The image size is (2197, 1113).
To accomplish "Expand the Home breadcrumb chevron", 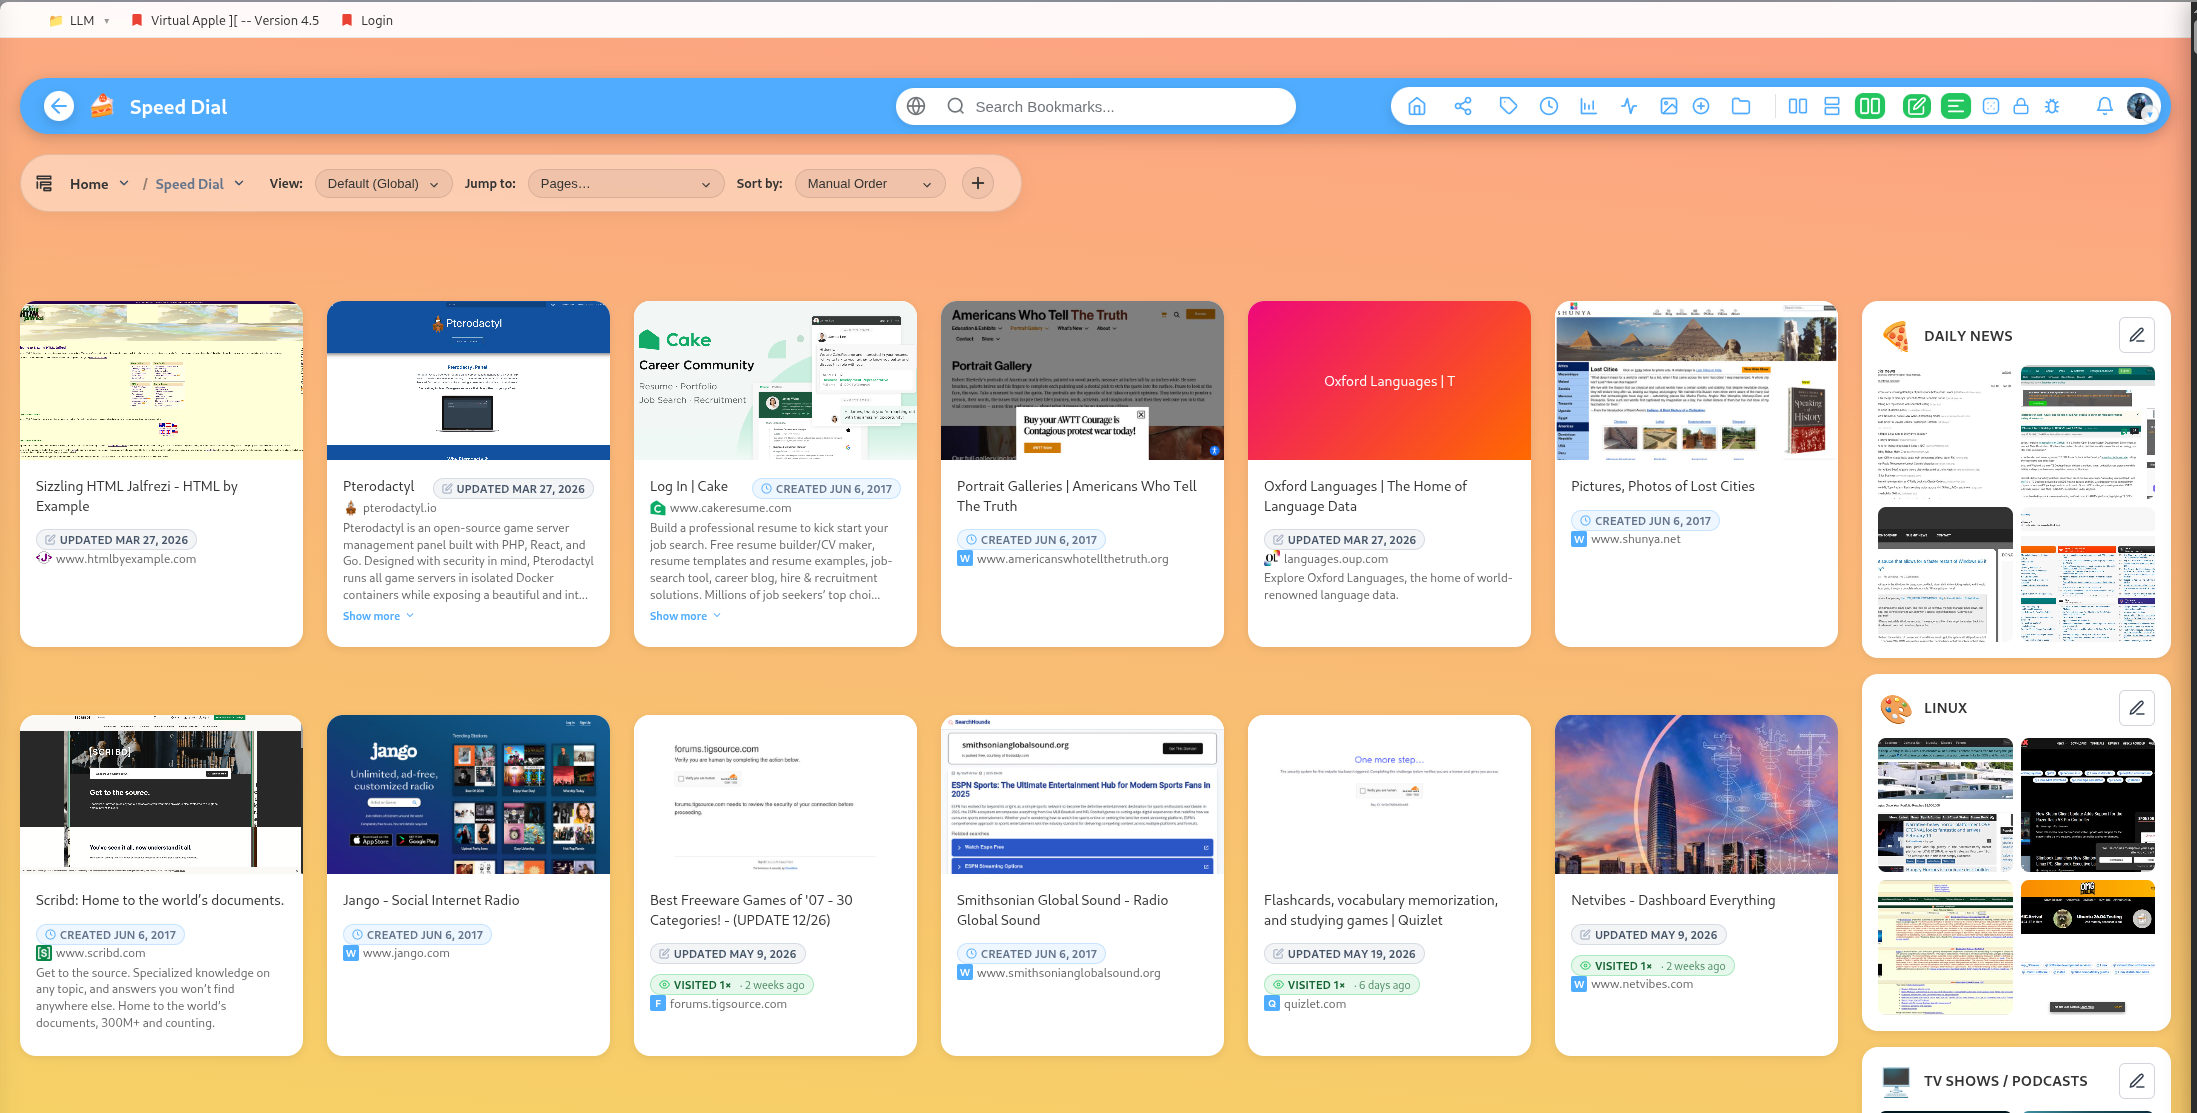I will click(124, 183).
